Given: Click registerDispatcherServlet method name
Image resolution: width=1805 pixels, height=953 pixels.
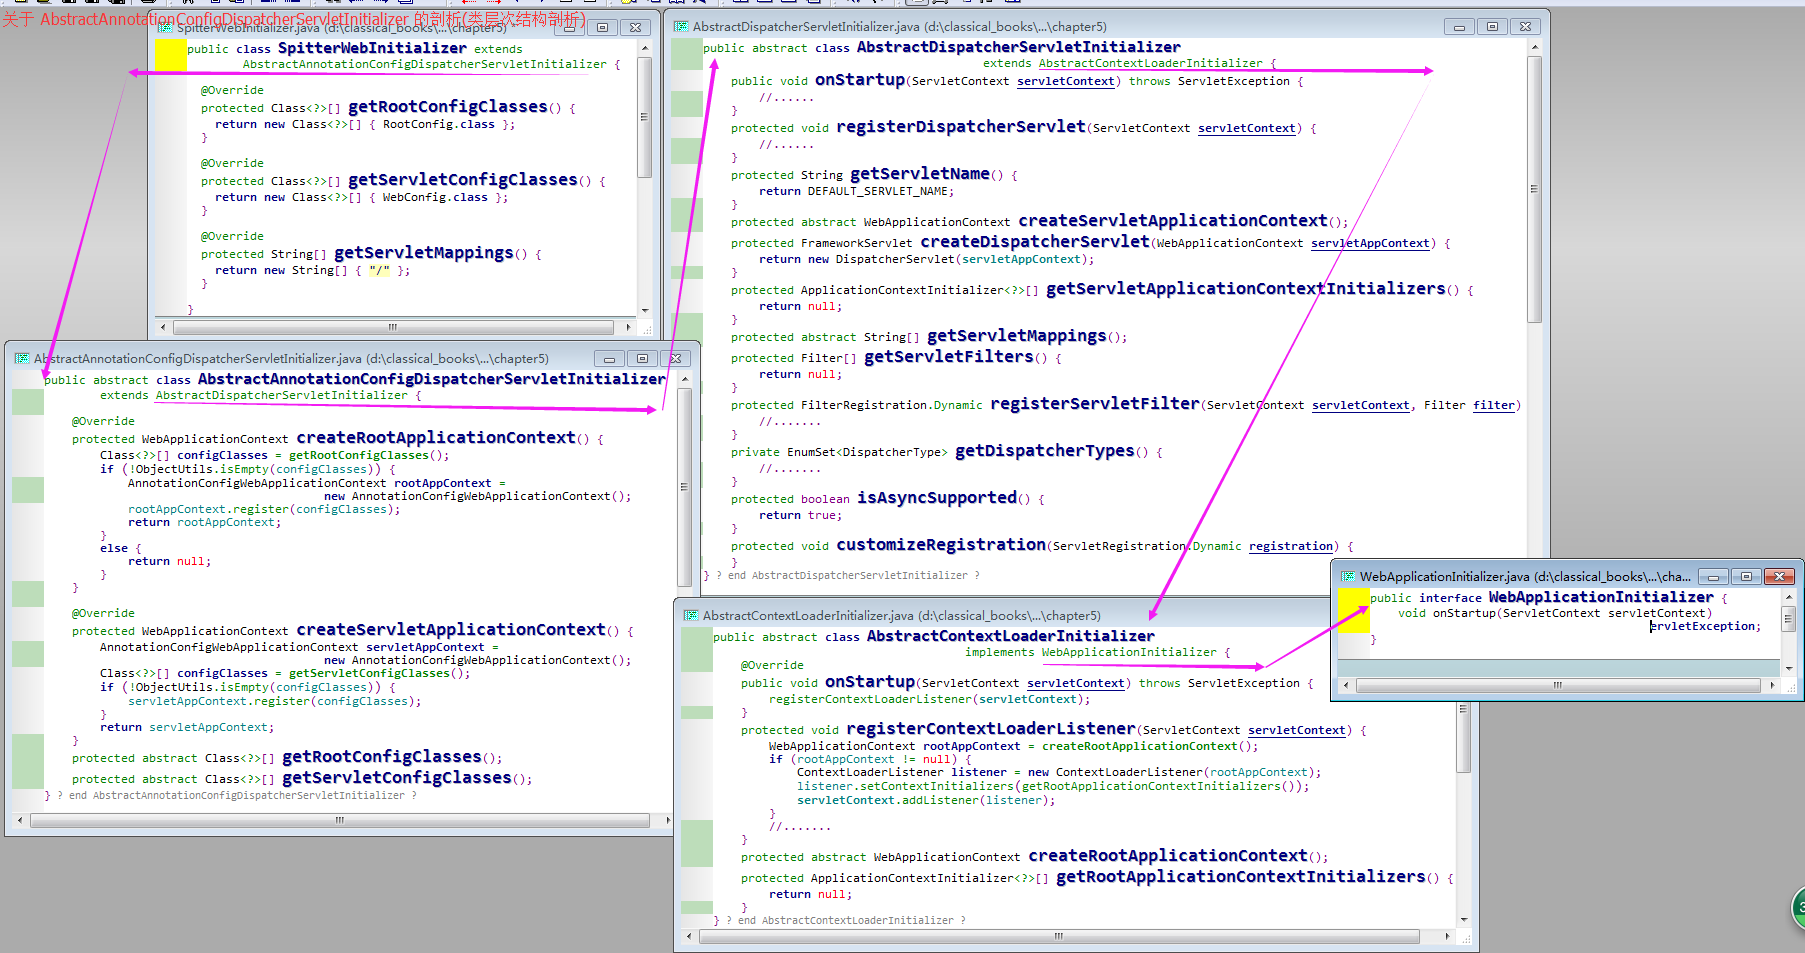Looking at the screenshot, I should click(961, 127).
